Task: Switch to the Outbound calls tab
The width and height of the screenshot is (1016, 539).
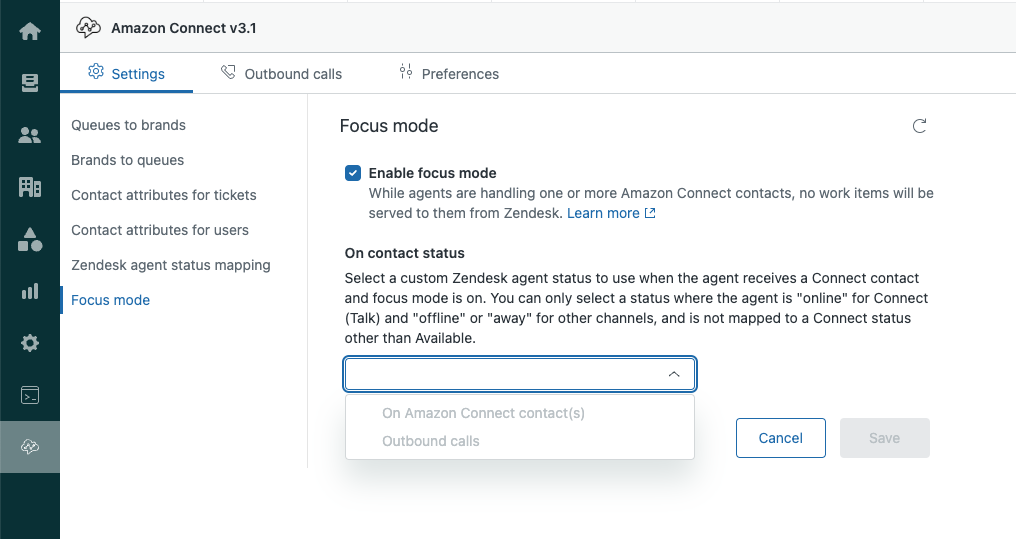Action: (x=282, y=74)
